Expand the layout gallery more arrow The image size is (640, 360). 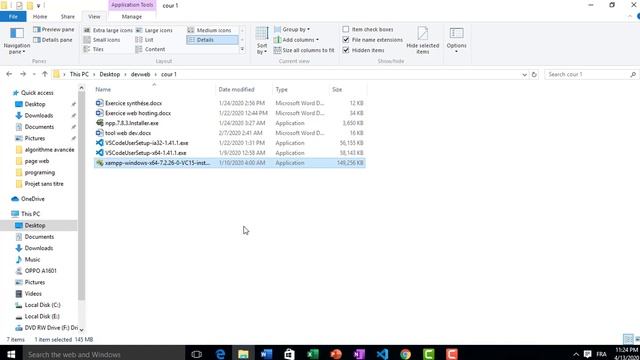242,49
